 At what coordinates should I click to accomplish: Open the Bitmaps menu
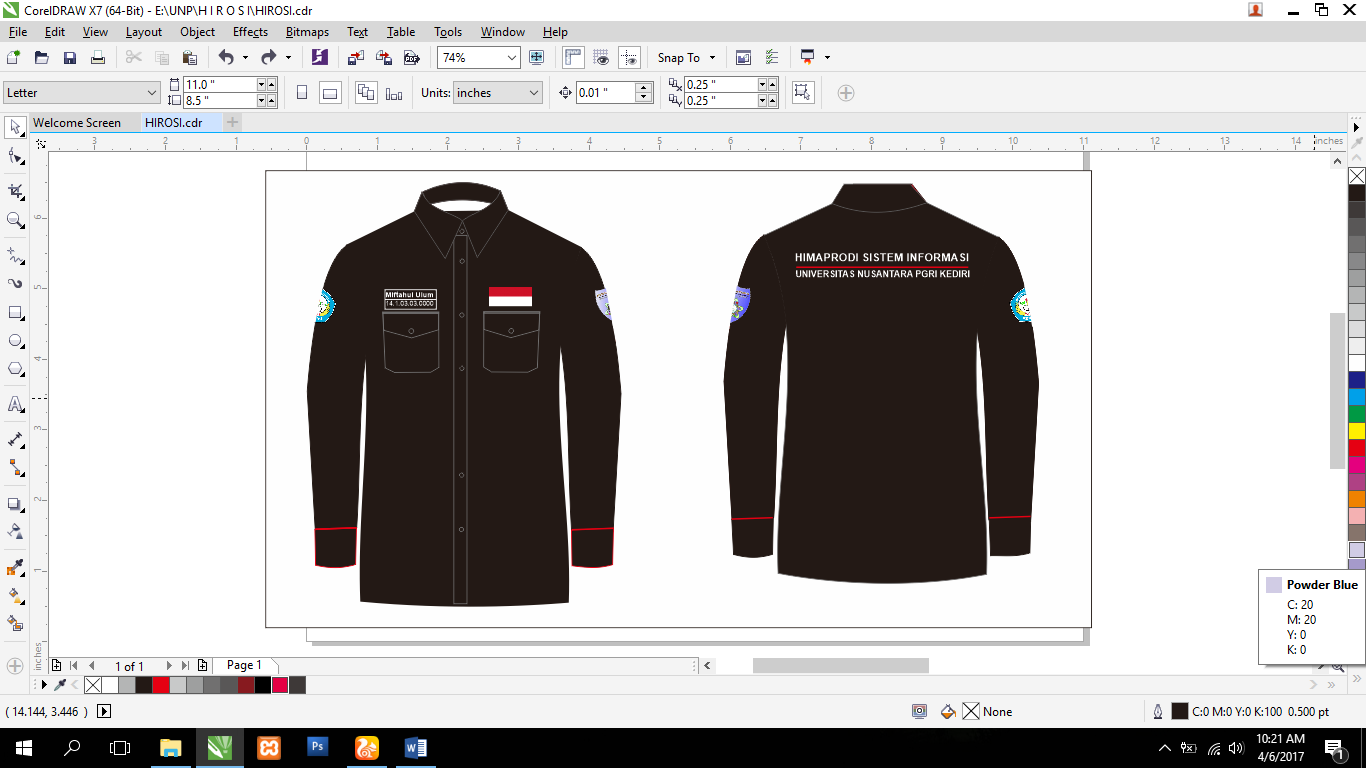coord(307,31)
